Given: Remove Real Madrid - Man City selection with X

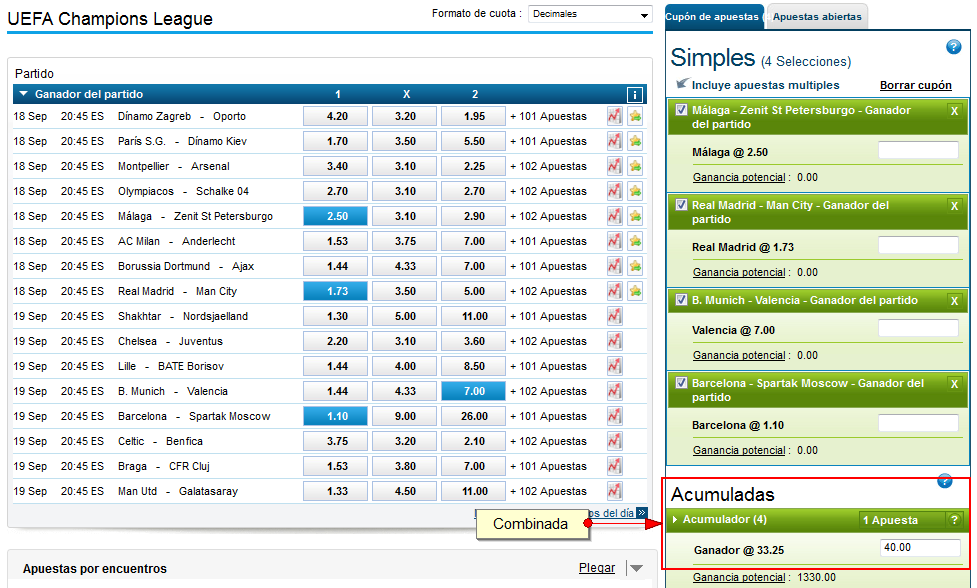Looking at the screenshot, I should [953, 206].
